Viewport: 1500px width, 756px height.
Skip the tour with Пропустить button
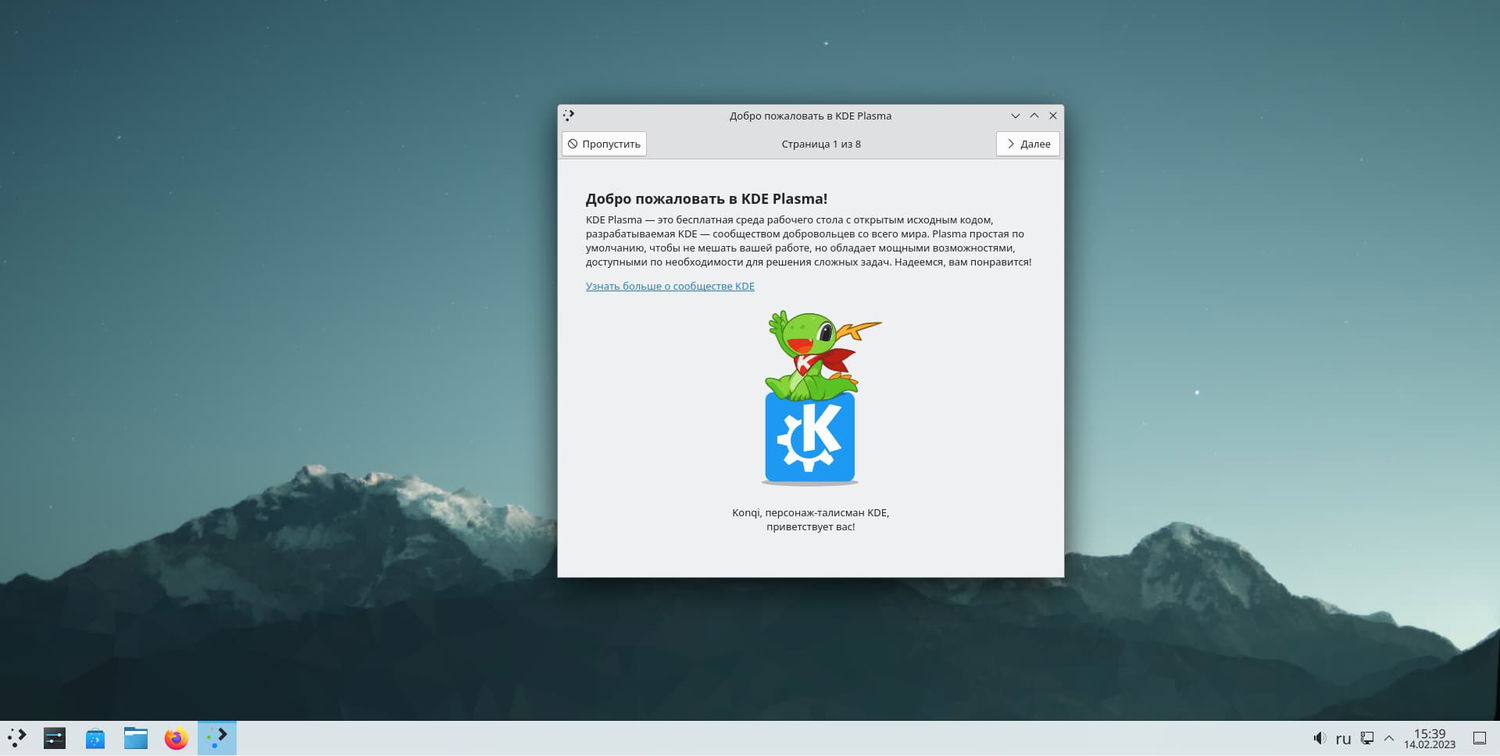point(604,144)
